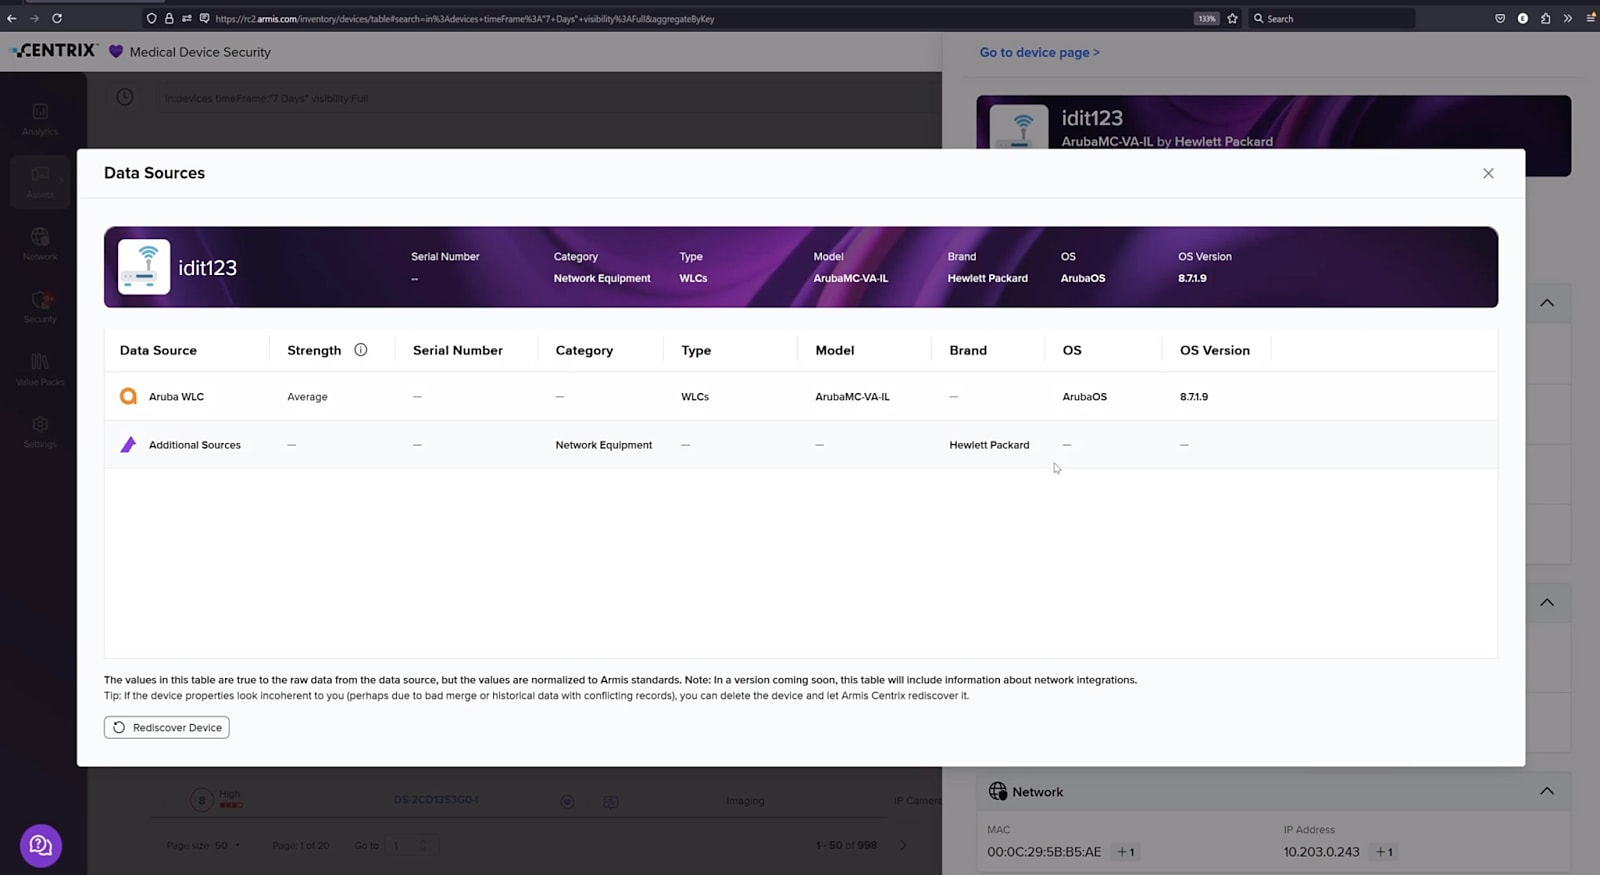This screenshot has width=1600, height=875.
Task: Click the Additional Sources purple icon
Action: click(x=128, y=444)
